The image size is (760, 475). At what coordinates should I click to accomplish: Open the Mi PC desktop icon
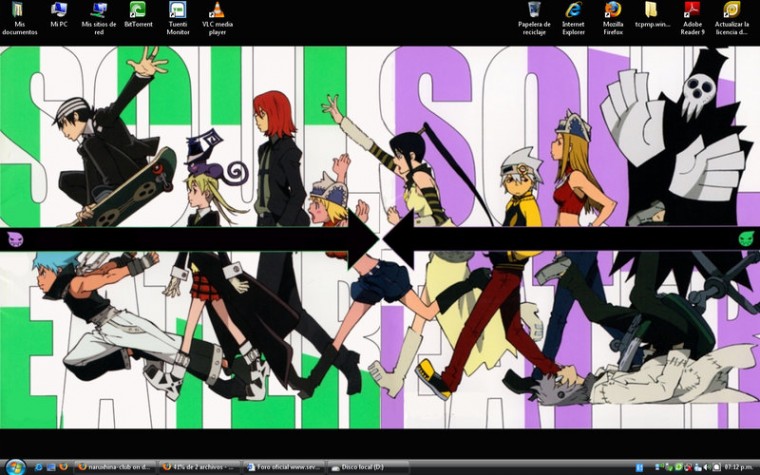(59, 16)
